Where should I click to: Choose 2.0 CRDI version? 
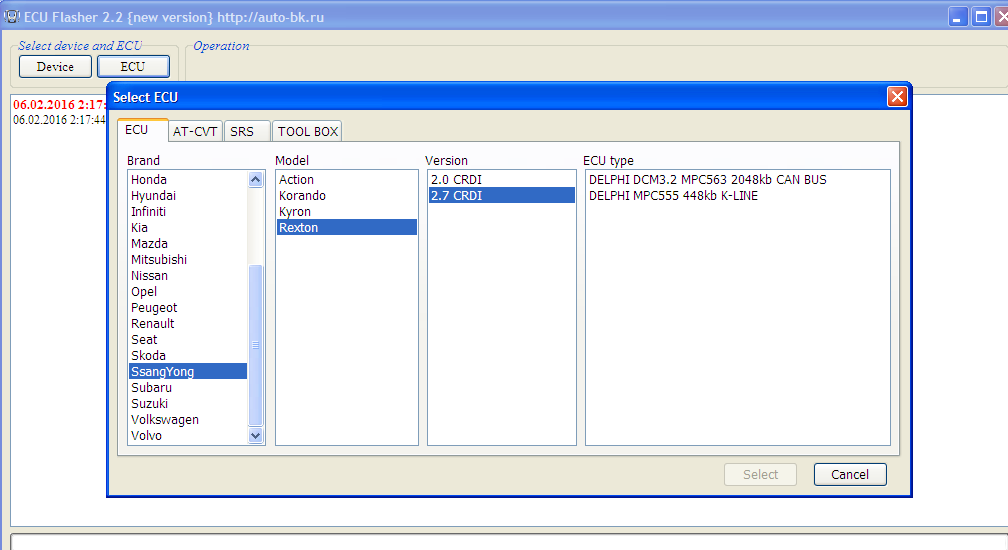click(x=501, y=179)
